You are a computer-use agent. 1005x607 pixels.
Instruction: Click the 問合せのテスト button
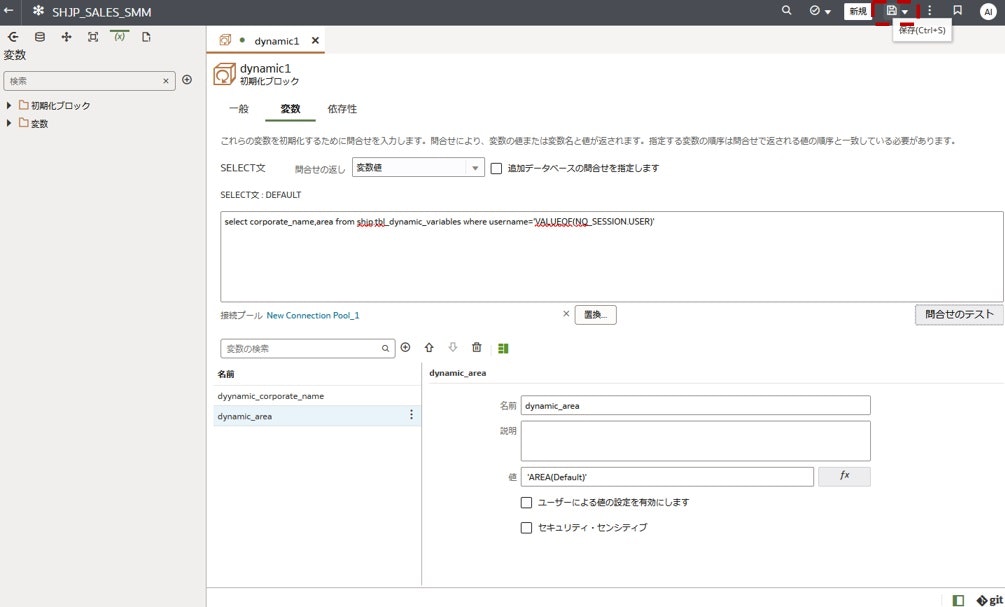[959, 314]
